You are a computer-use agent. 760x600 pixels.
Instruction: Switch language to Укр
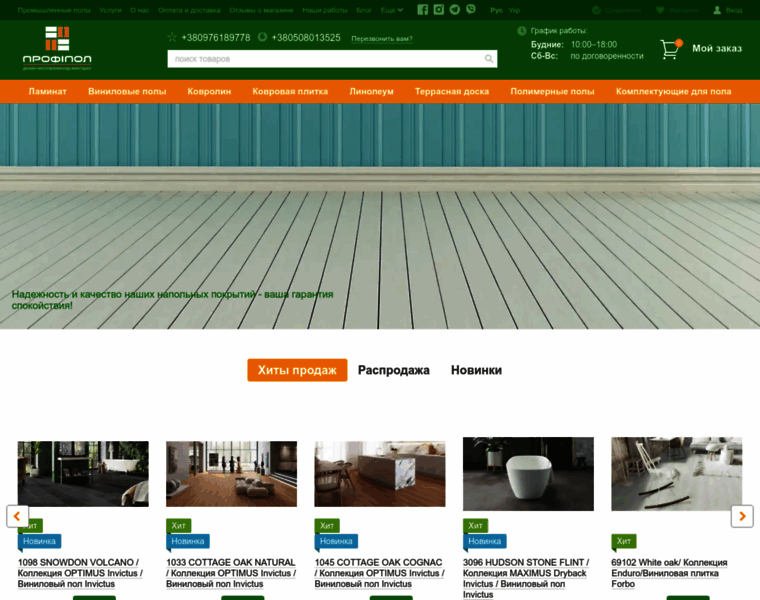(x=514, y=10)
